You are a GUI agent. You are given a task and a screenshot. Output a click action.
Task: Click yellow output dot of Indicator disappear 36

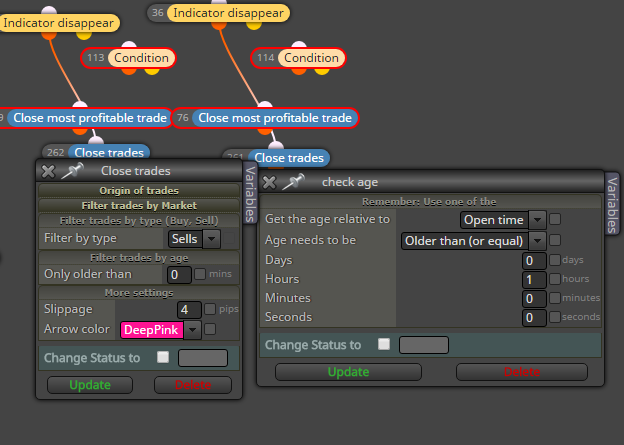(x=254, y=25)
